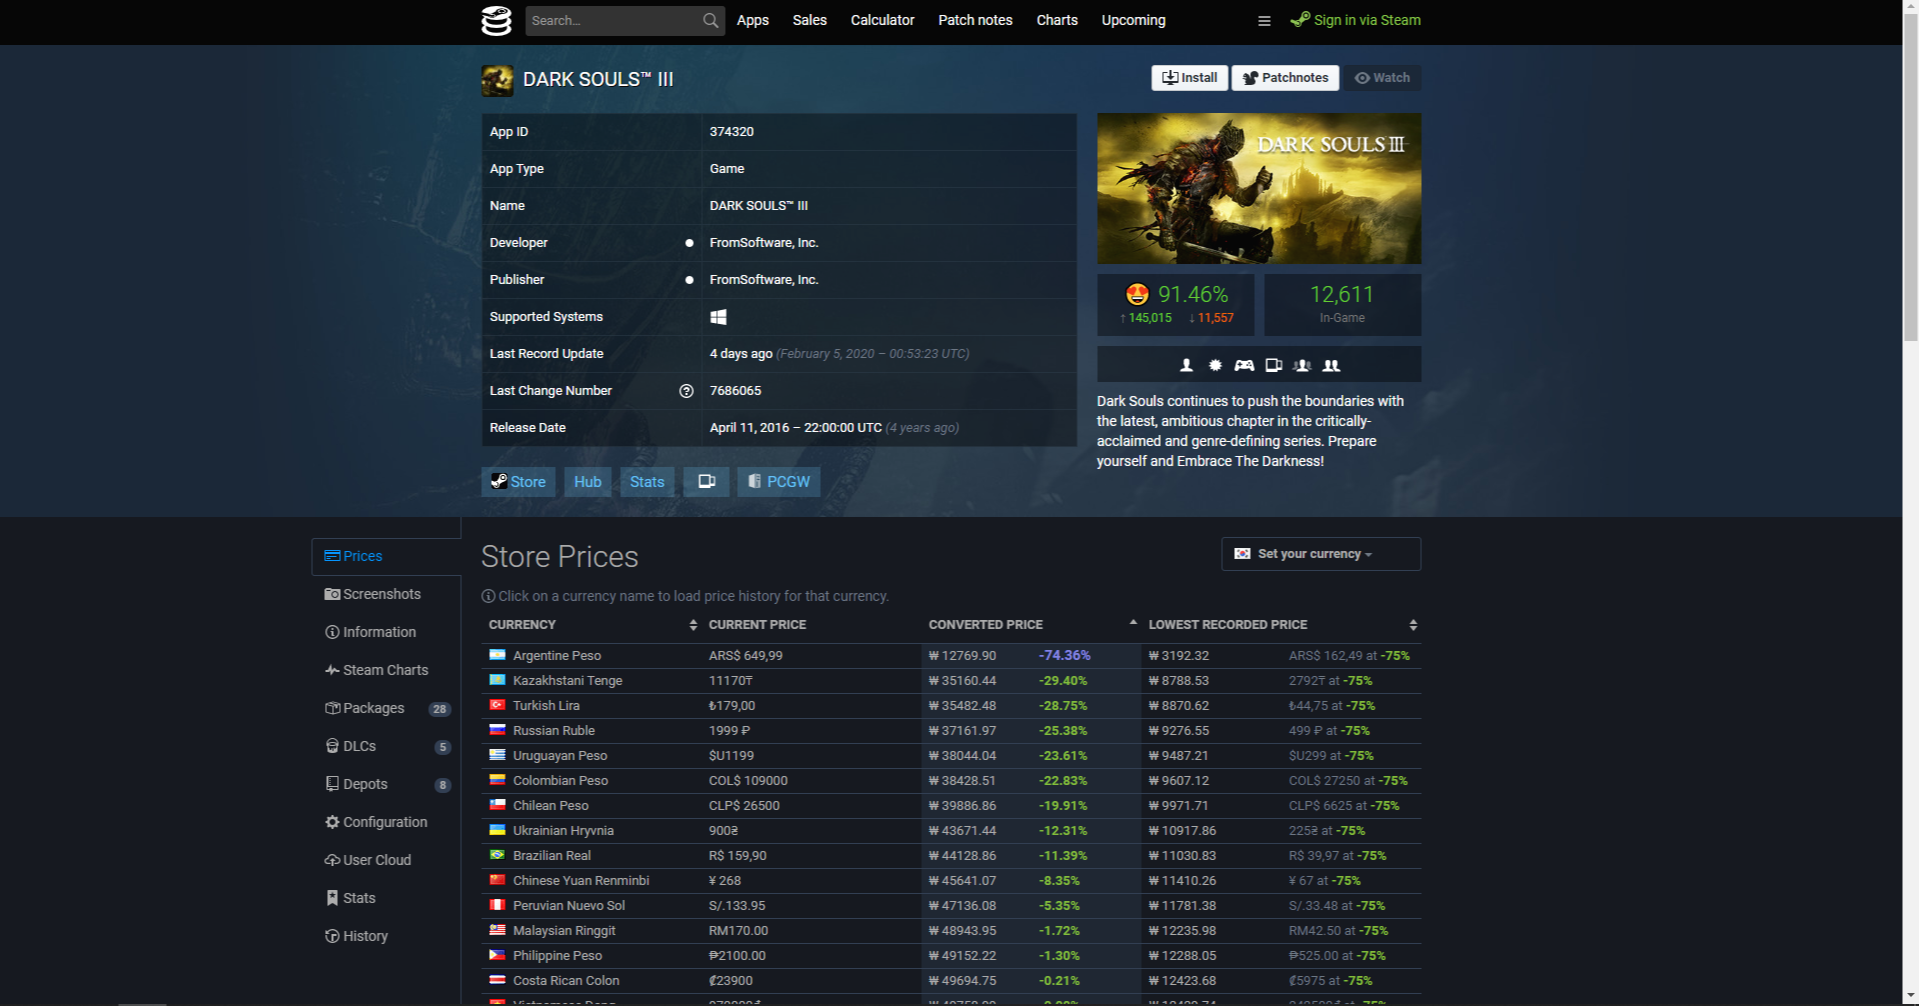The image size is (1919, 1006).
Task: Click the Windows logo under Supported Systems
Action: click(718, 317)
